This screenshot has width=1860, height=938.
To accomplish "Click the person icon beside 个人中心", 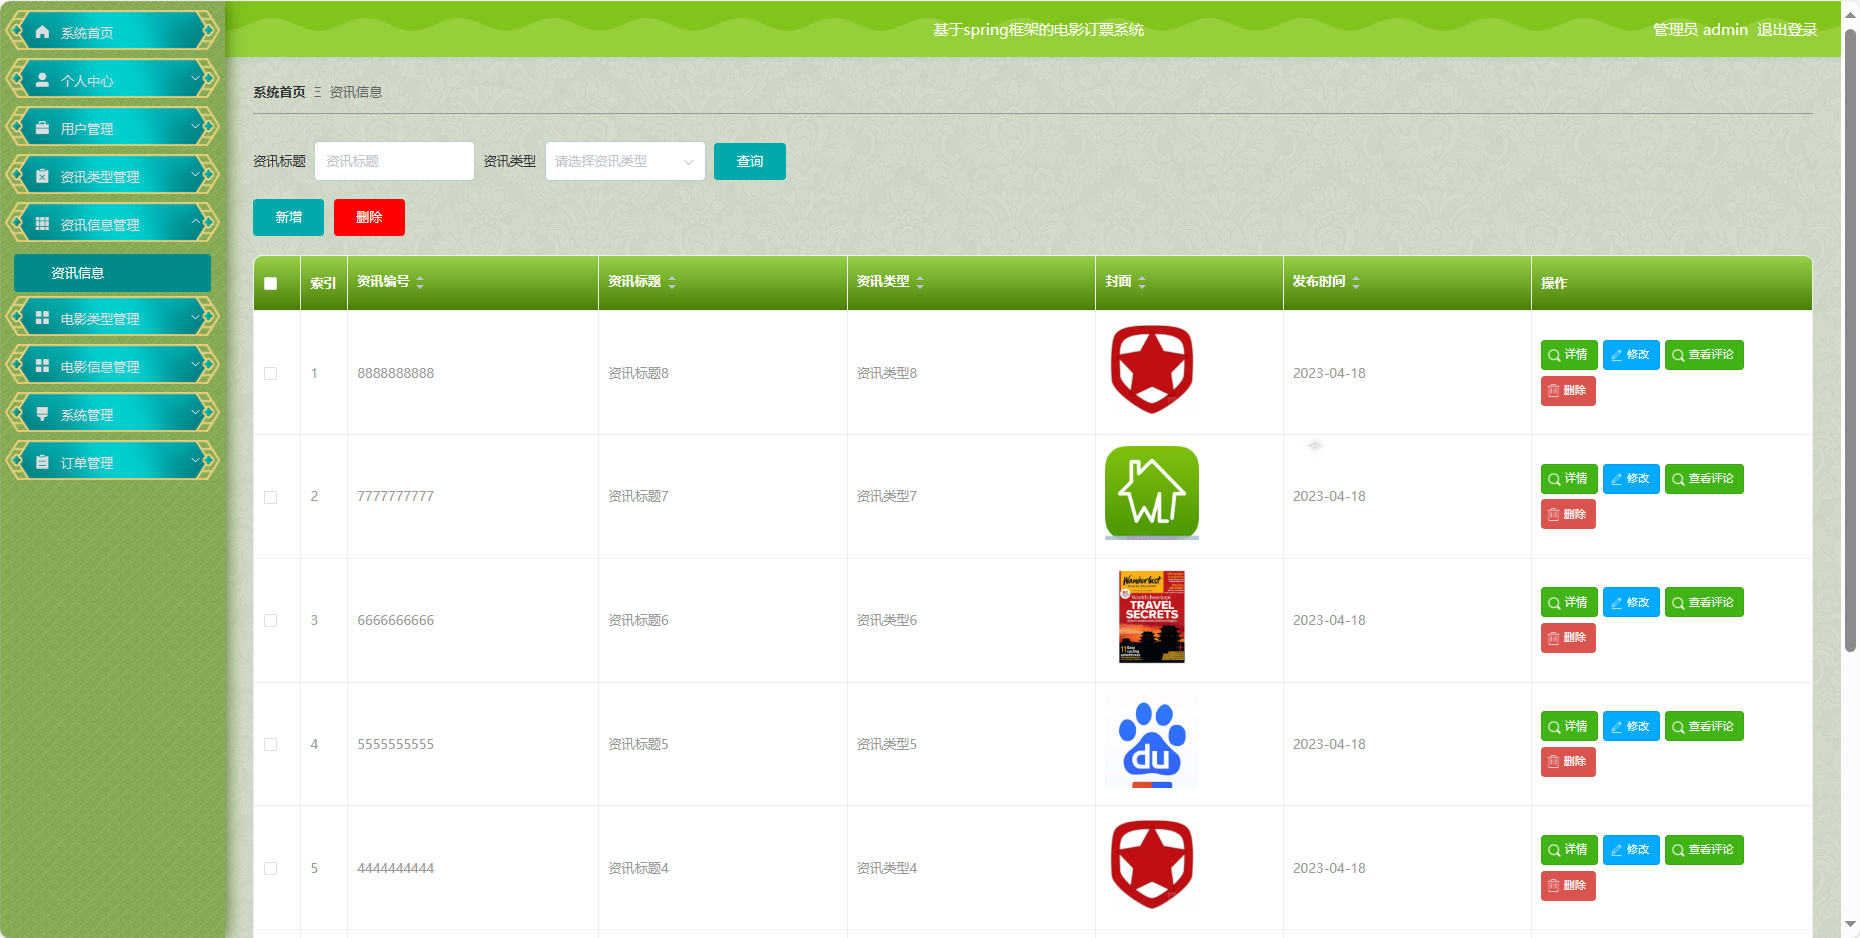I will [x=42, y=80].
